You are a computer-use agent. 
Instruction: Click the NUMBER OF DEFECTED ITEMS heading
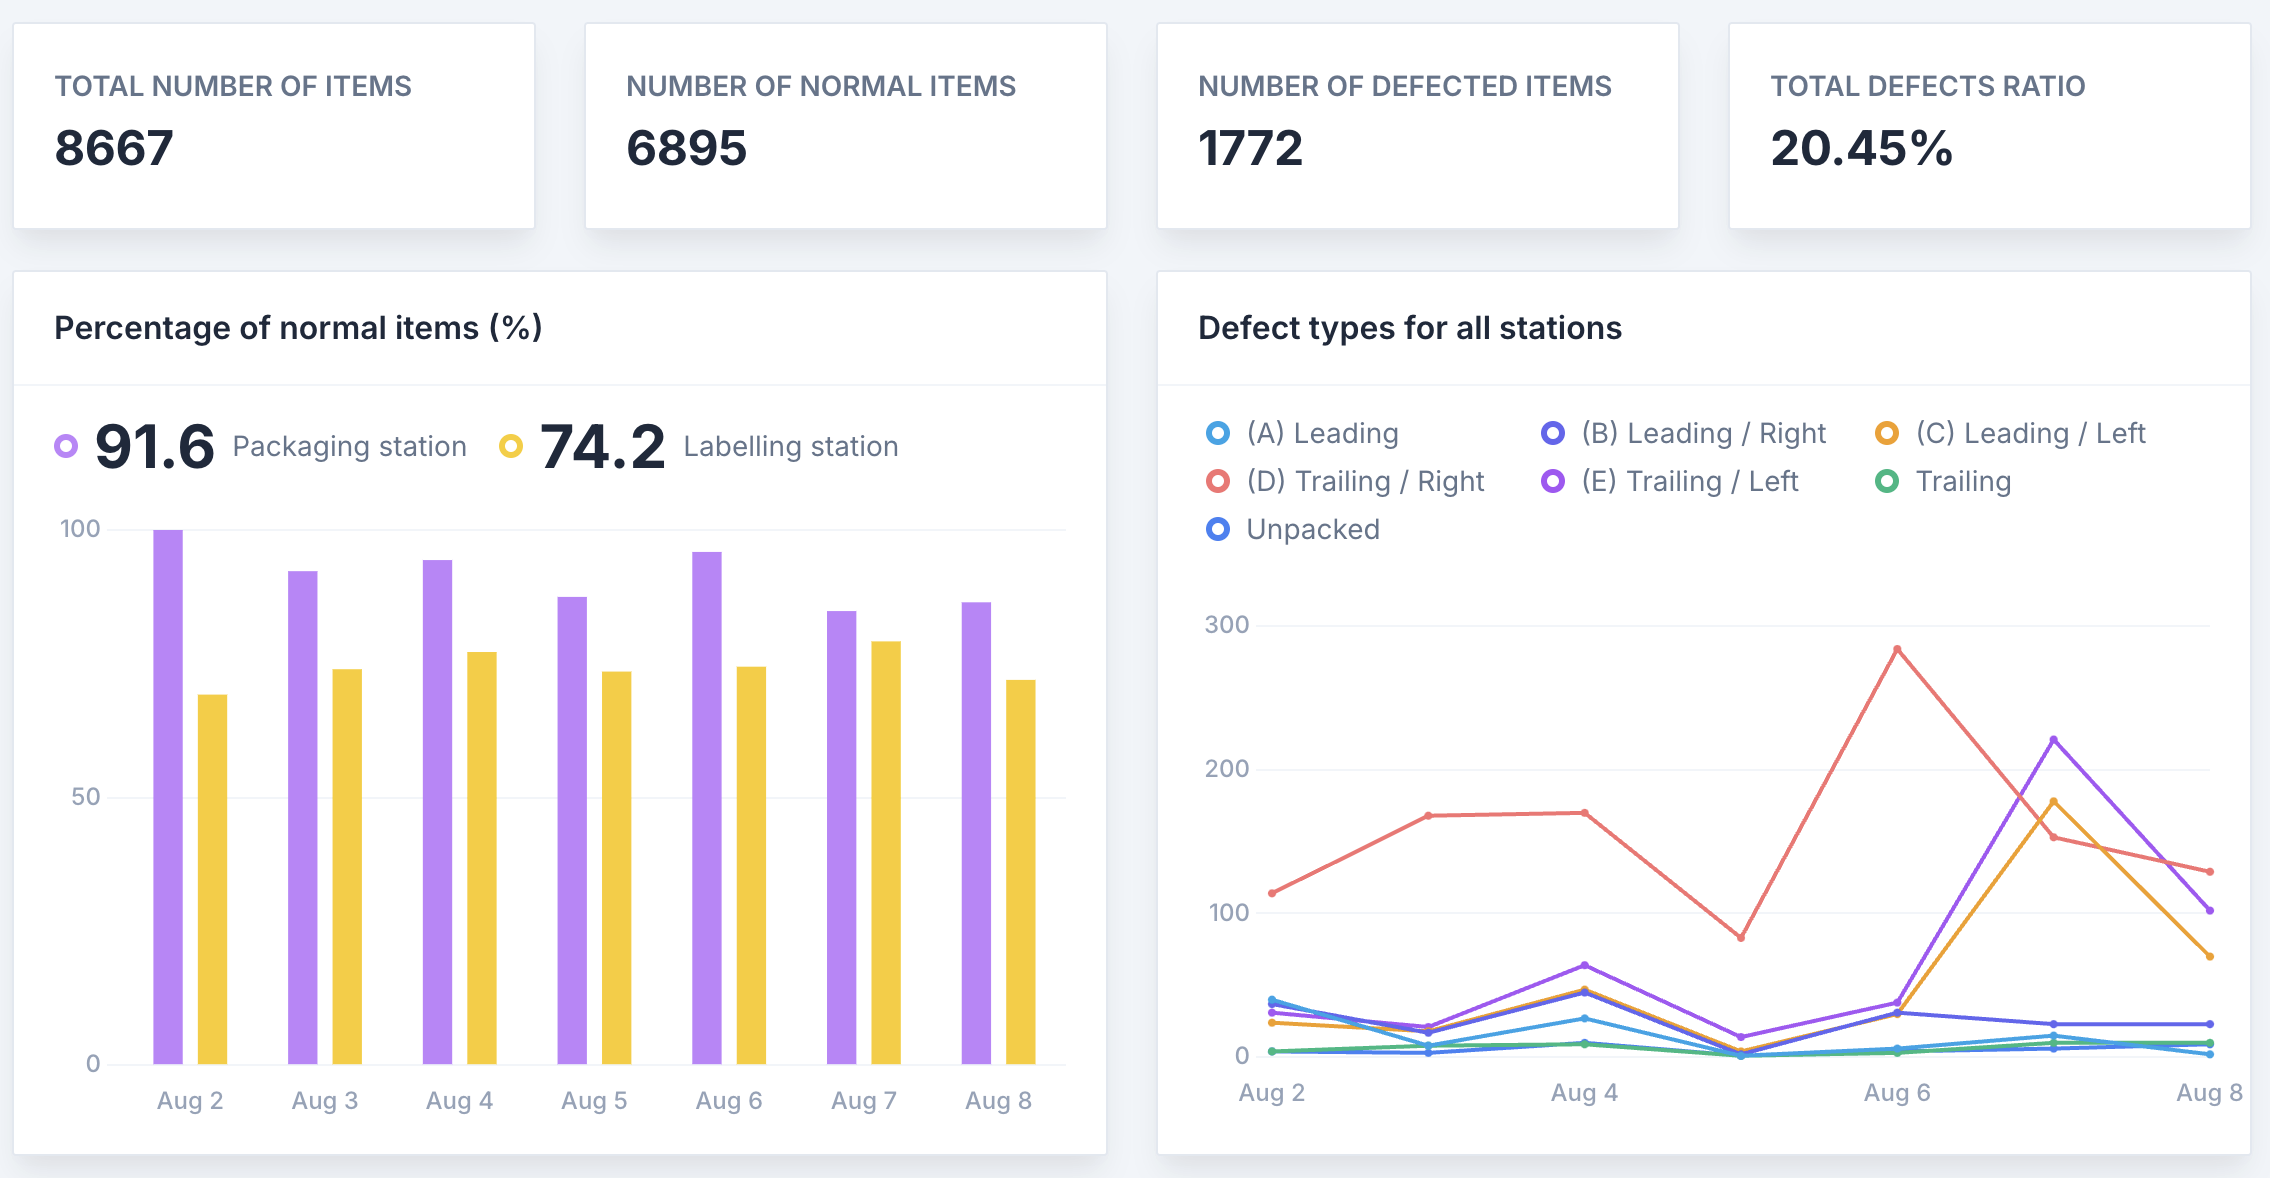(x=1405, y=86)
